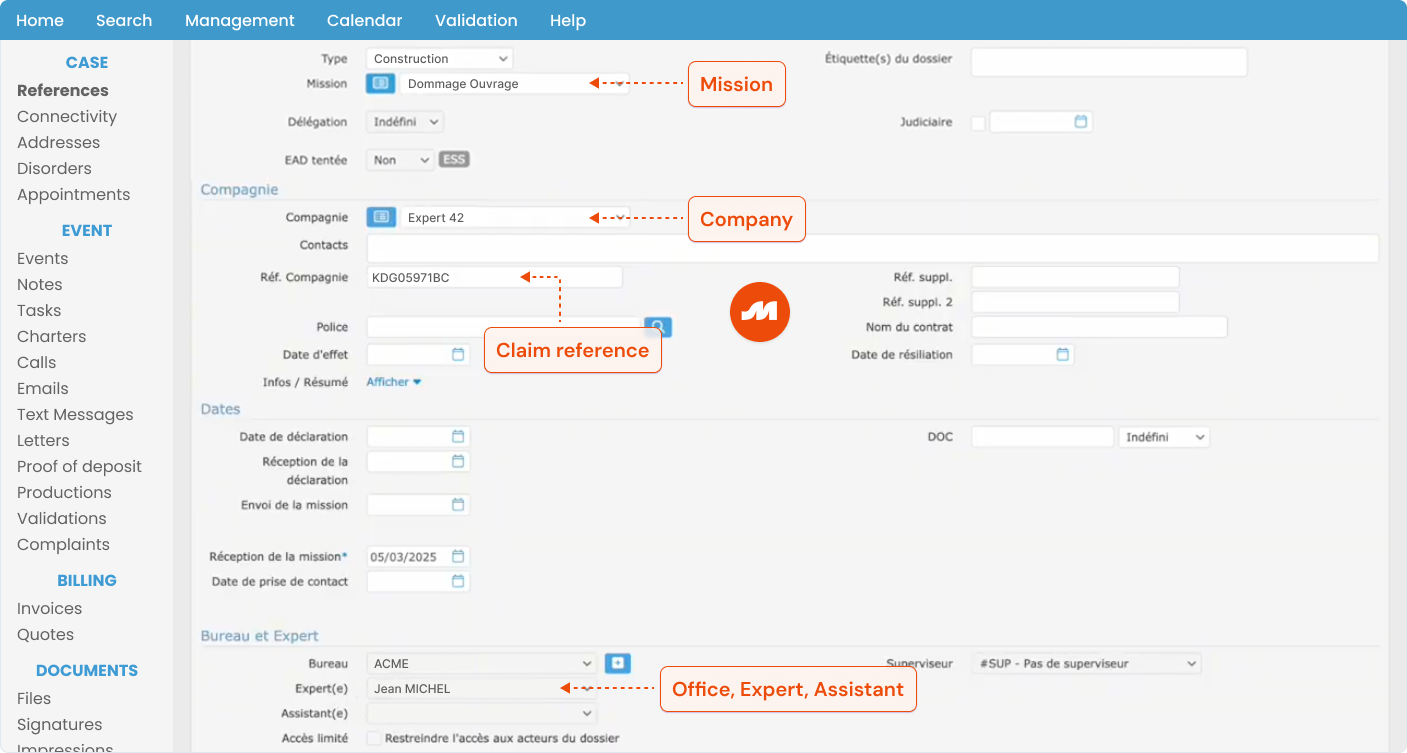This screenshot has width=1407, height=753.
Task: Open the Help menu
Action: pos(568,20)
